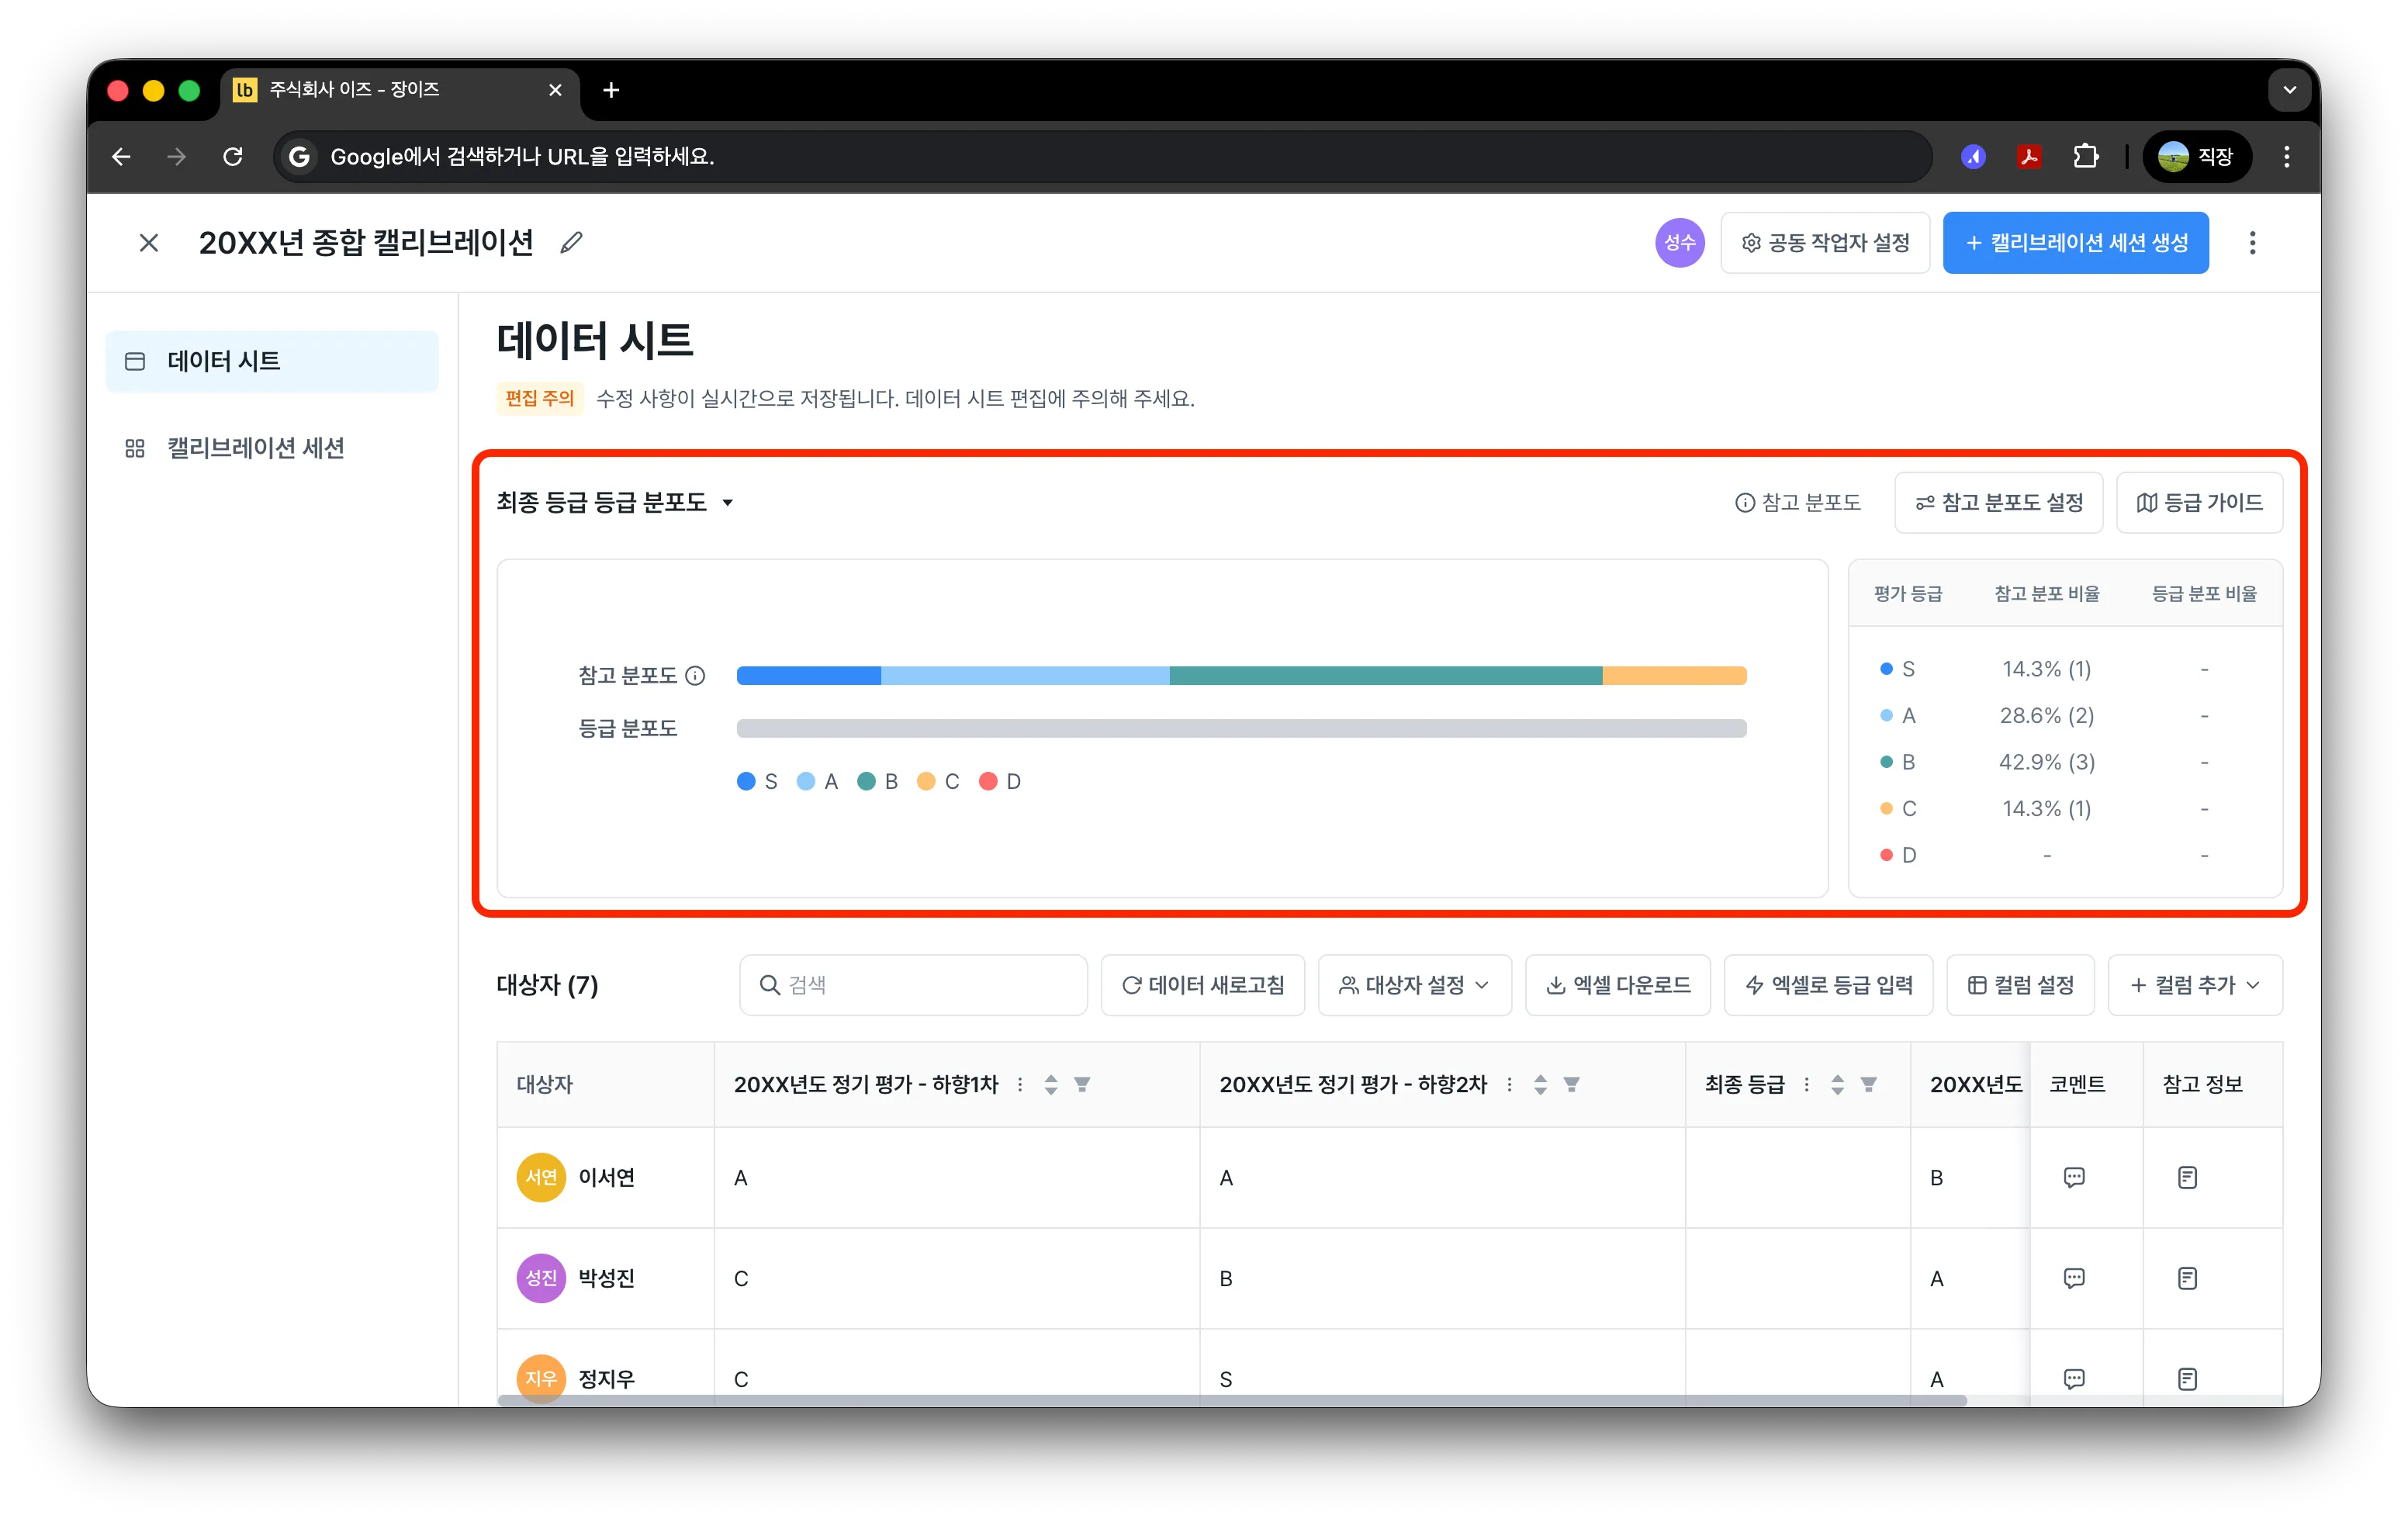The height and width of the screenshot is (1522, 2408).
Task: Click the table horizontal scrollbar
Action: pos(1231,1400)
